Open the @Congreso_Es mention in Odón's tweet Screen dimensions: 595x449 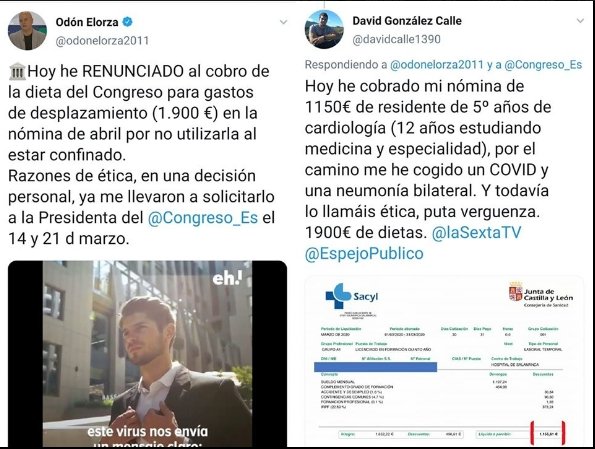point(203,218)
